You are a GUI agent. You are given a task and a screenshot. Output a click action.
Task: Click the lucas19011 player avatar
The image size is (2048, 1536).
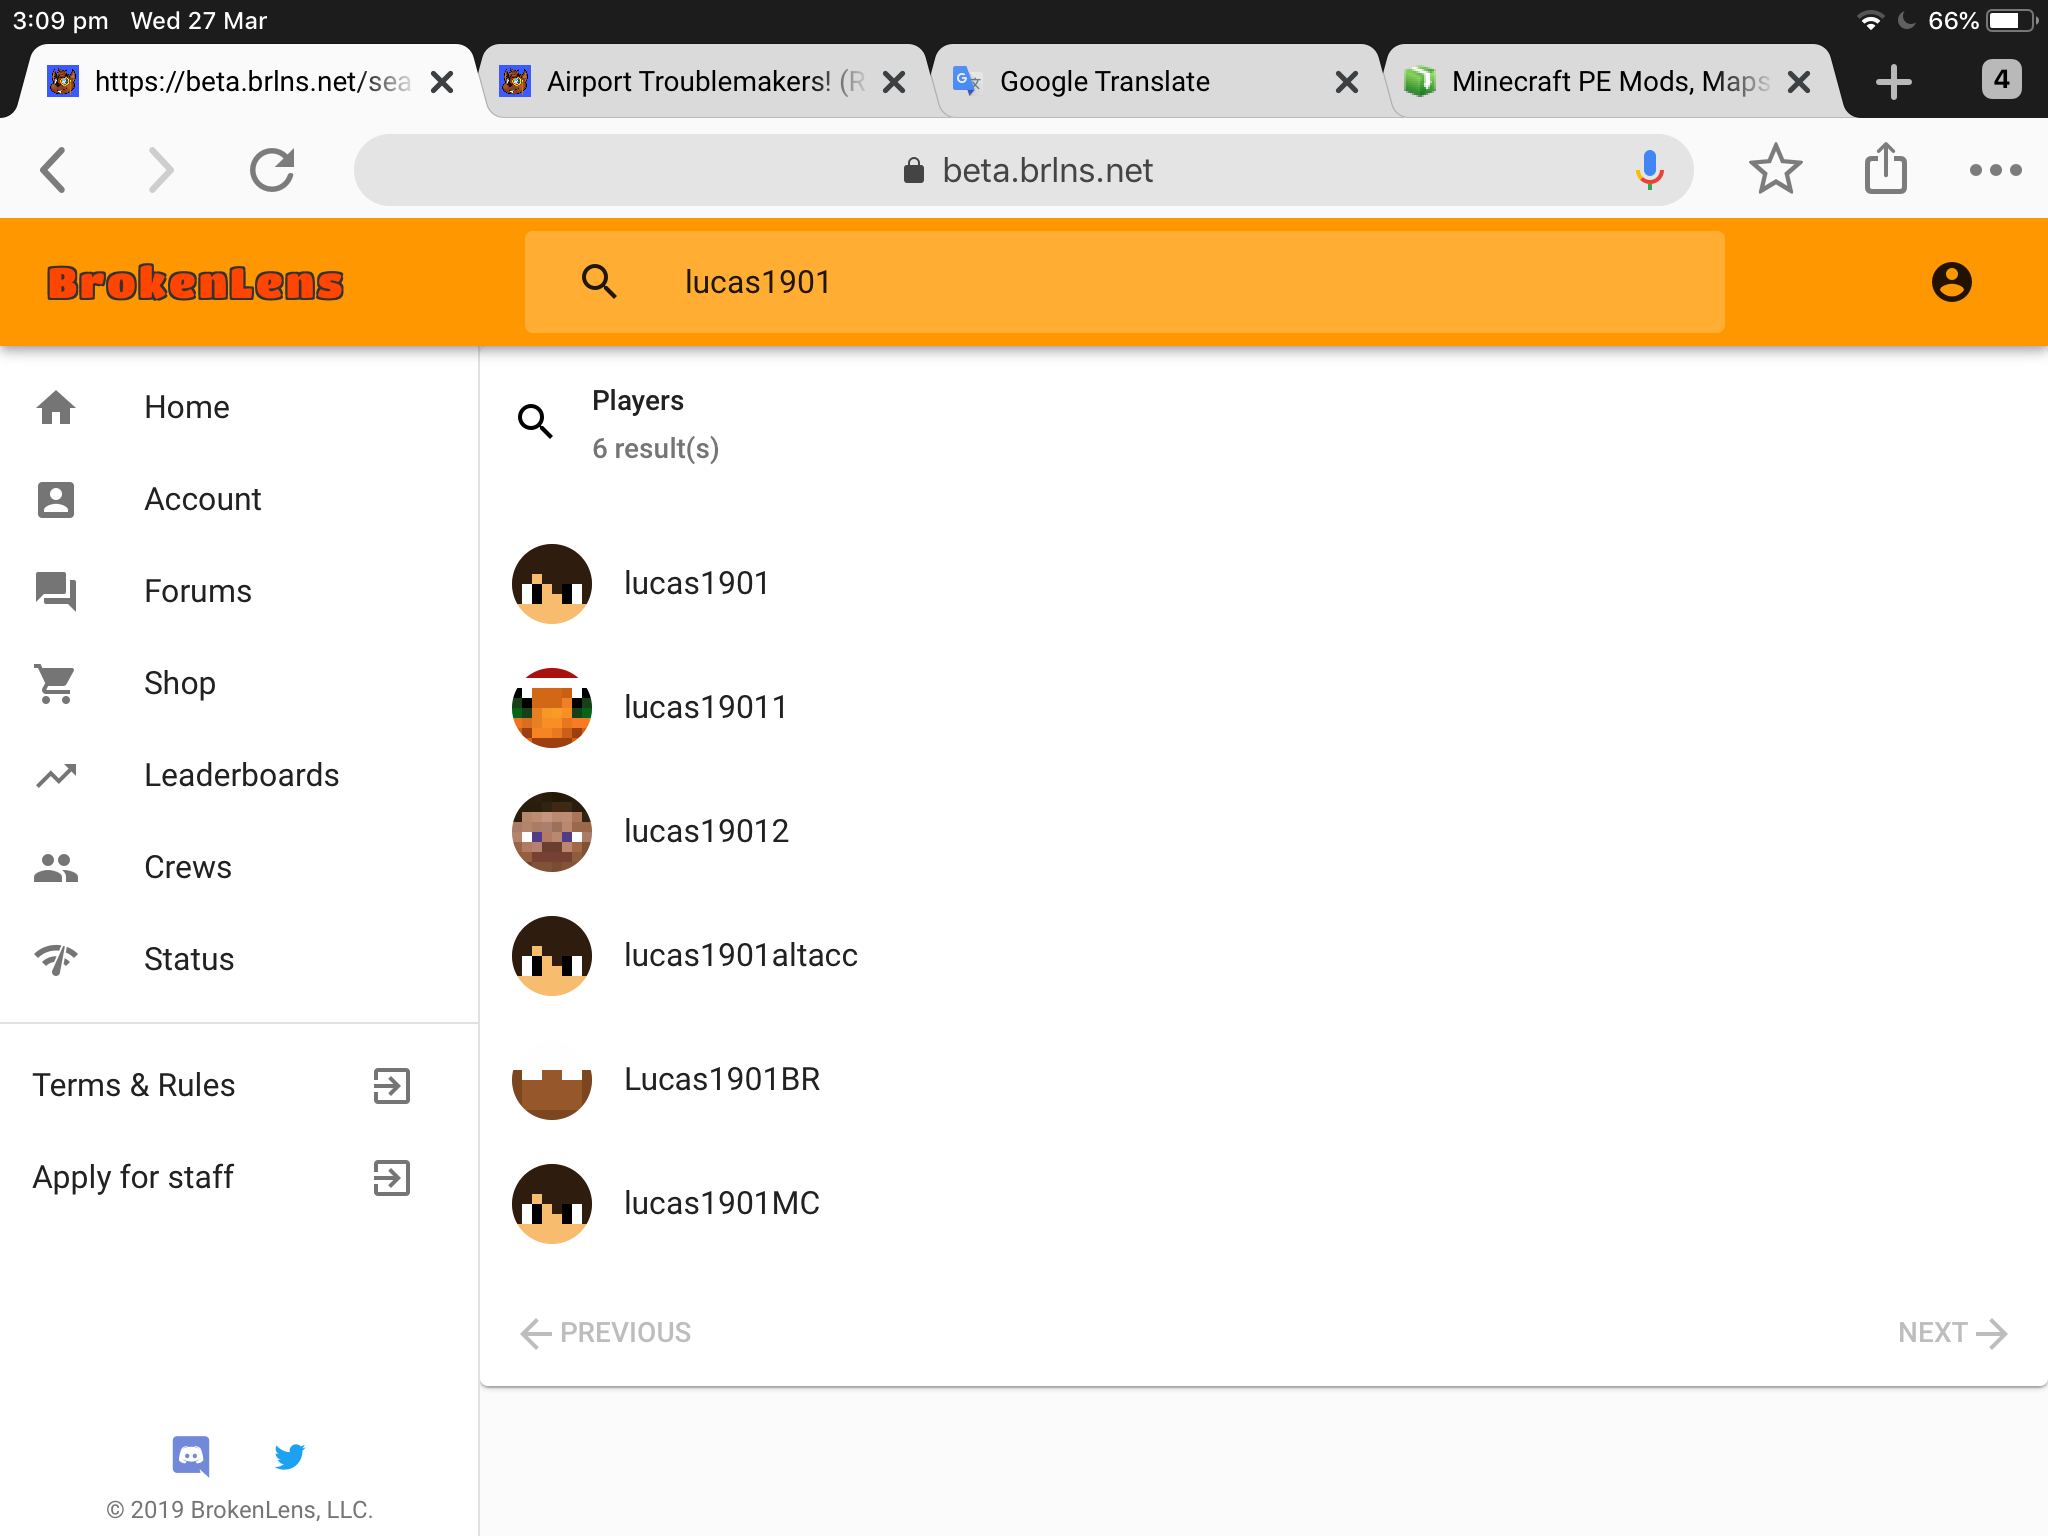(552, 707)
